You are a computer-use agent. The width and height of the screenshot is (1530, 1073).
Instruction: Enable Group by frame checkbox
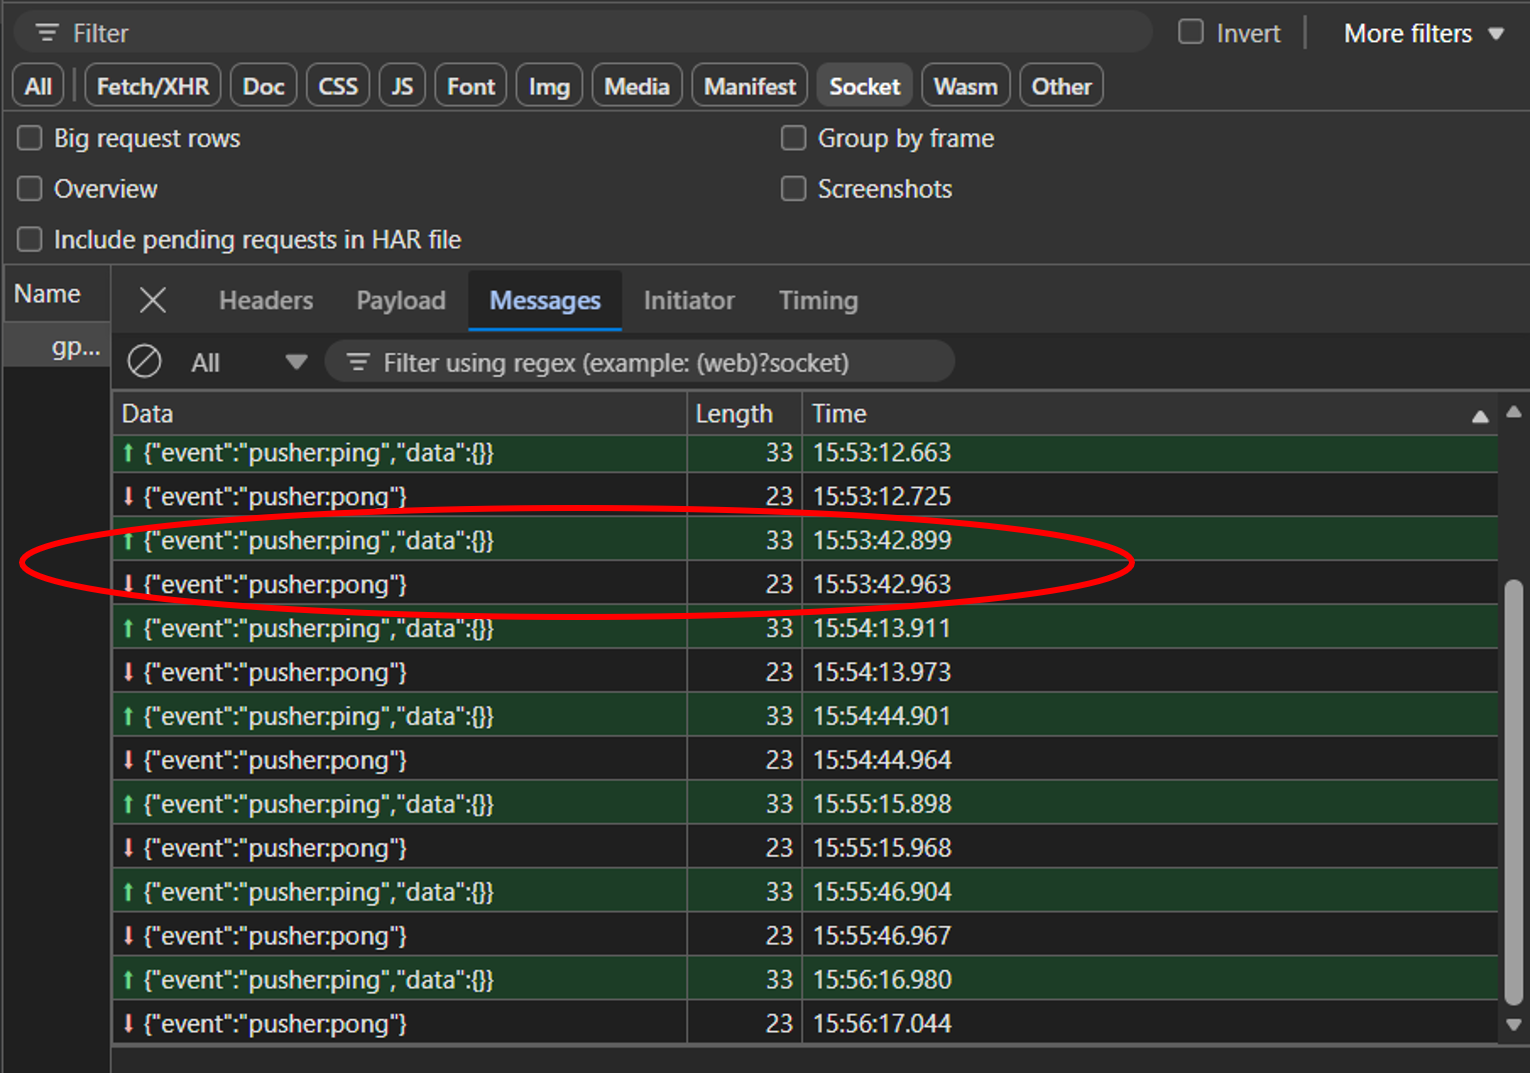pyautogui.click(x=793, y=138)
